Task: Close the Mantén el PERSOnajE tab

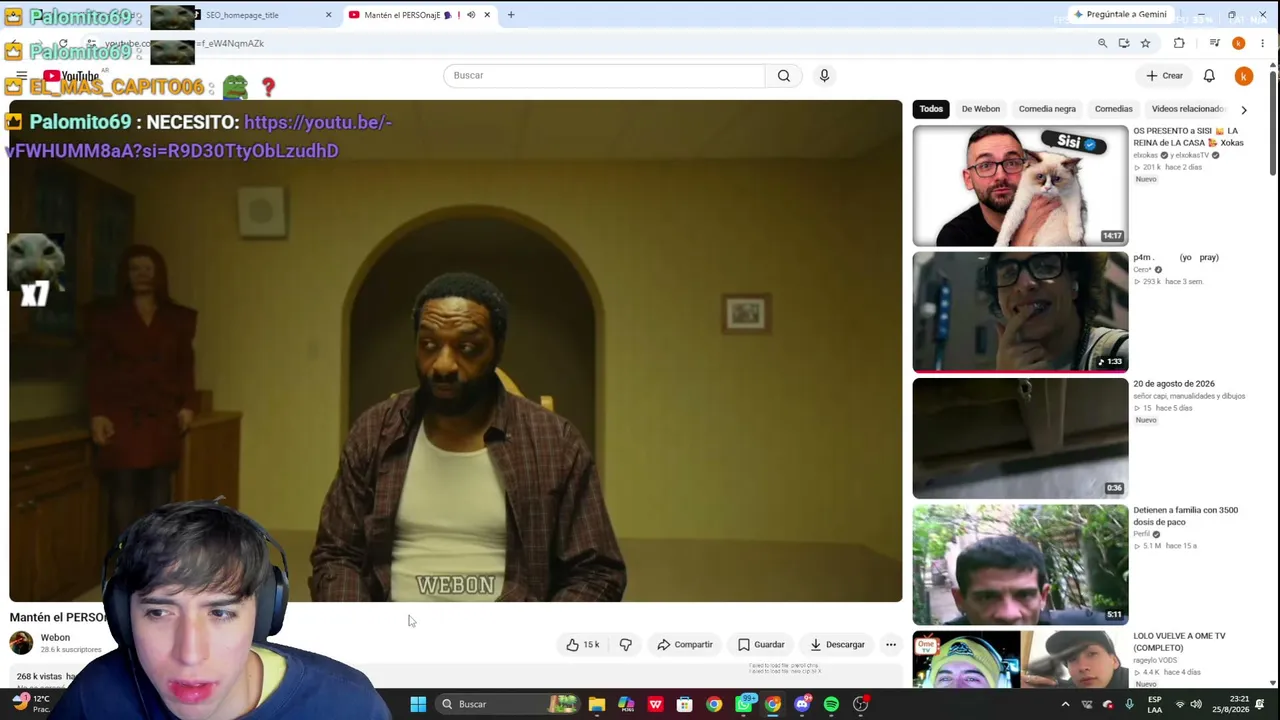Action: click(x=487, y=15)
